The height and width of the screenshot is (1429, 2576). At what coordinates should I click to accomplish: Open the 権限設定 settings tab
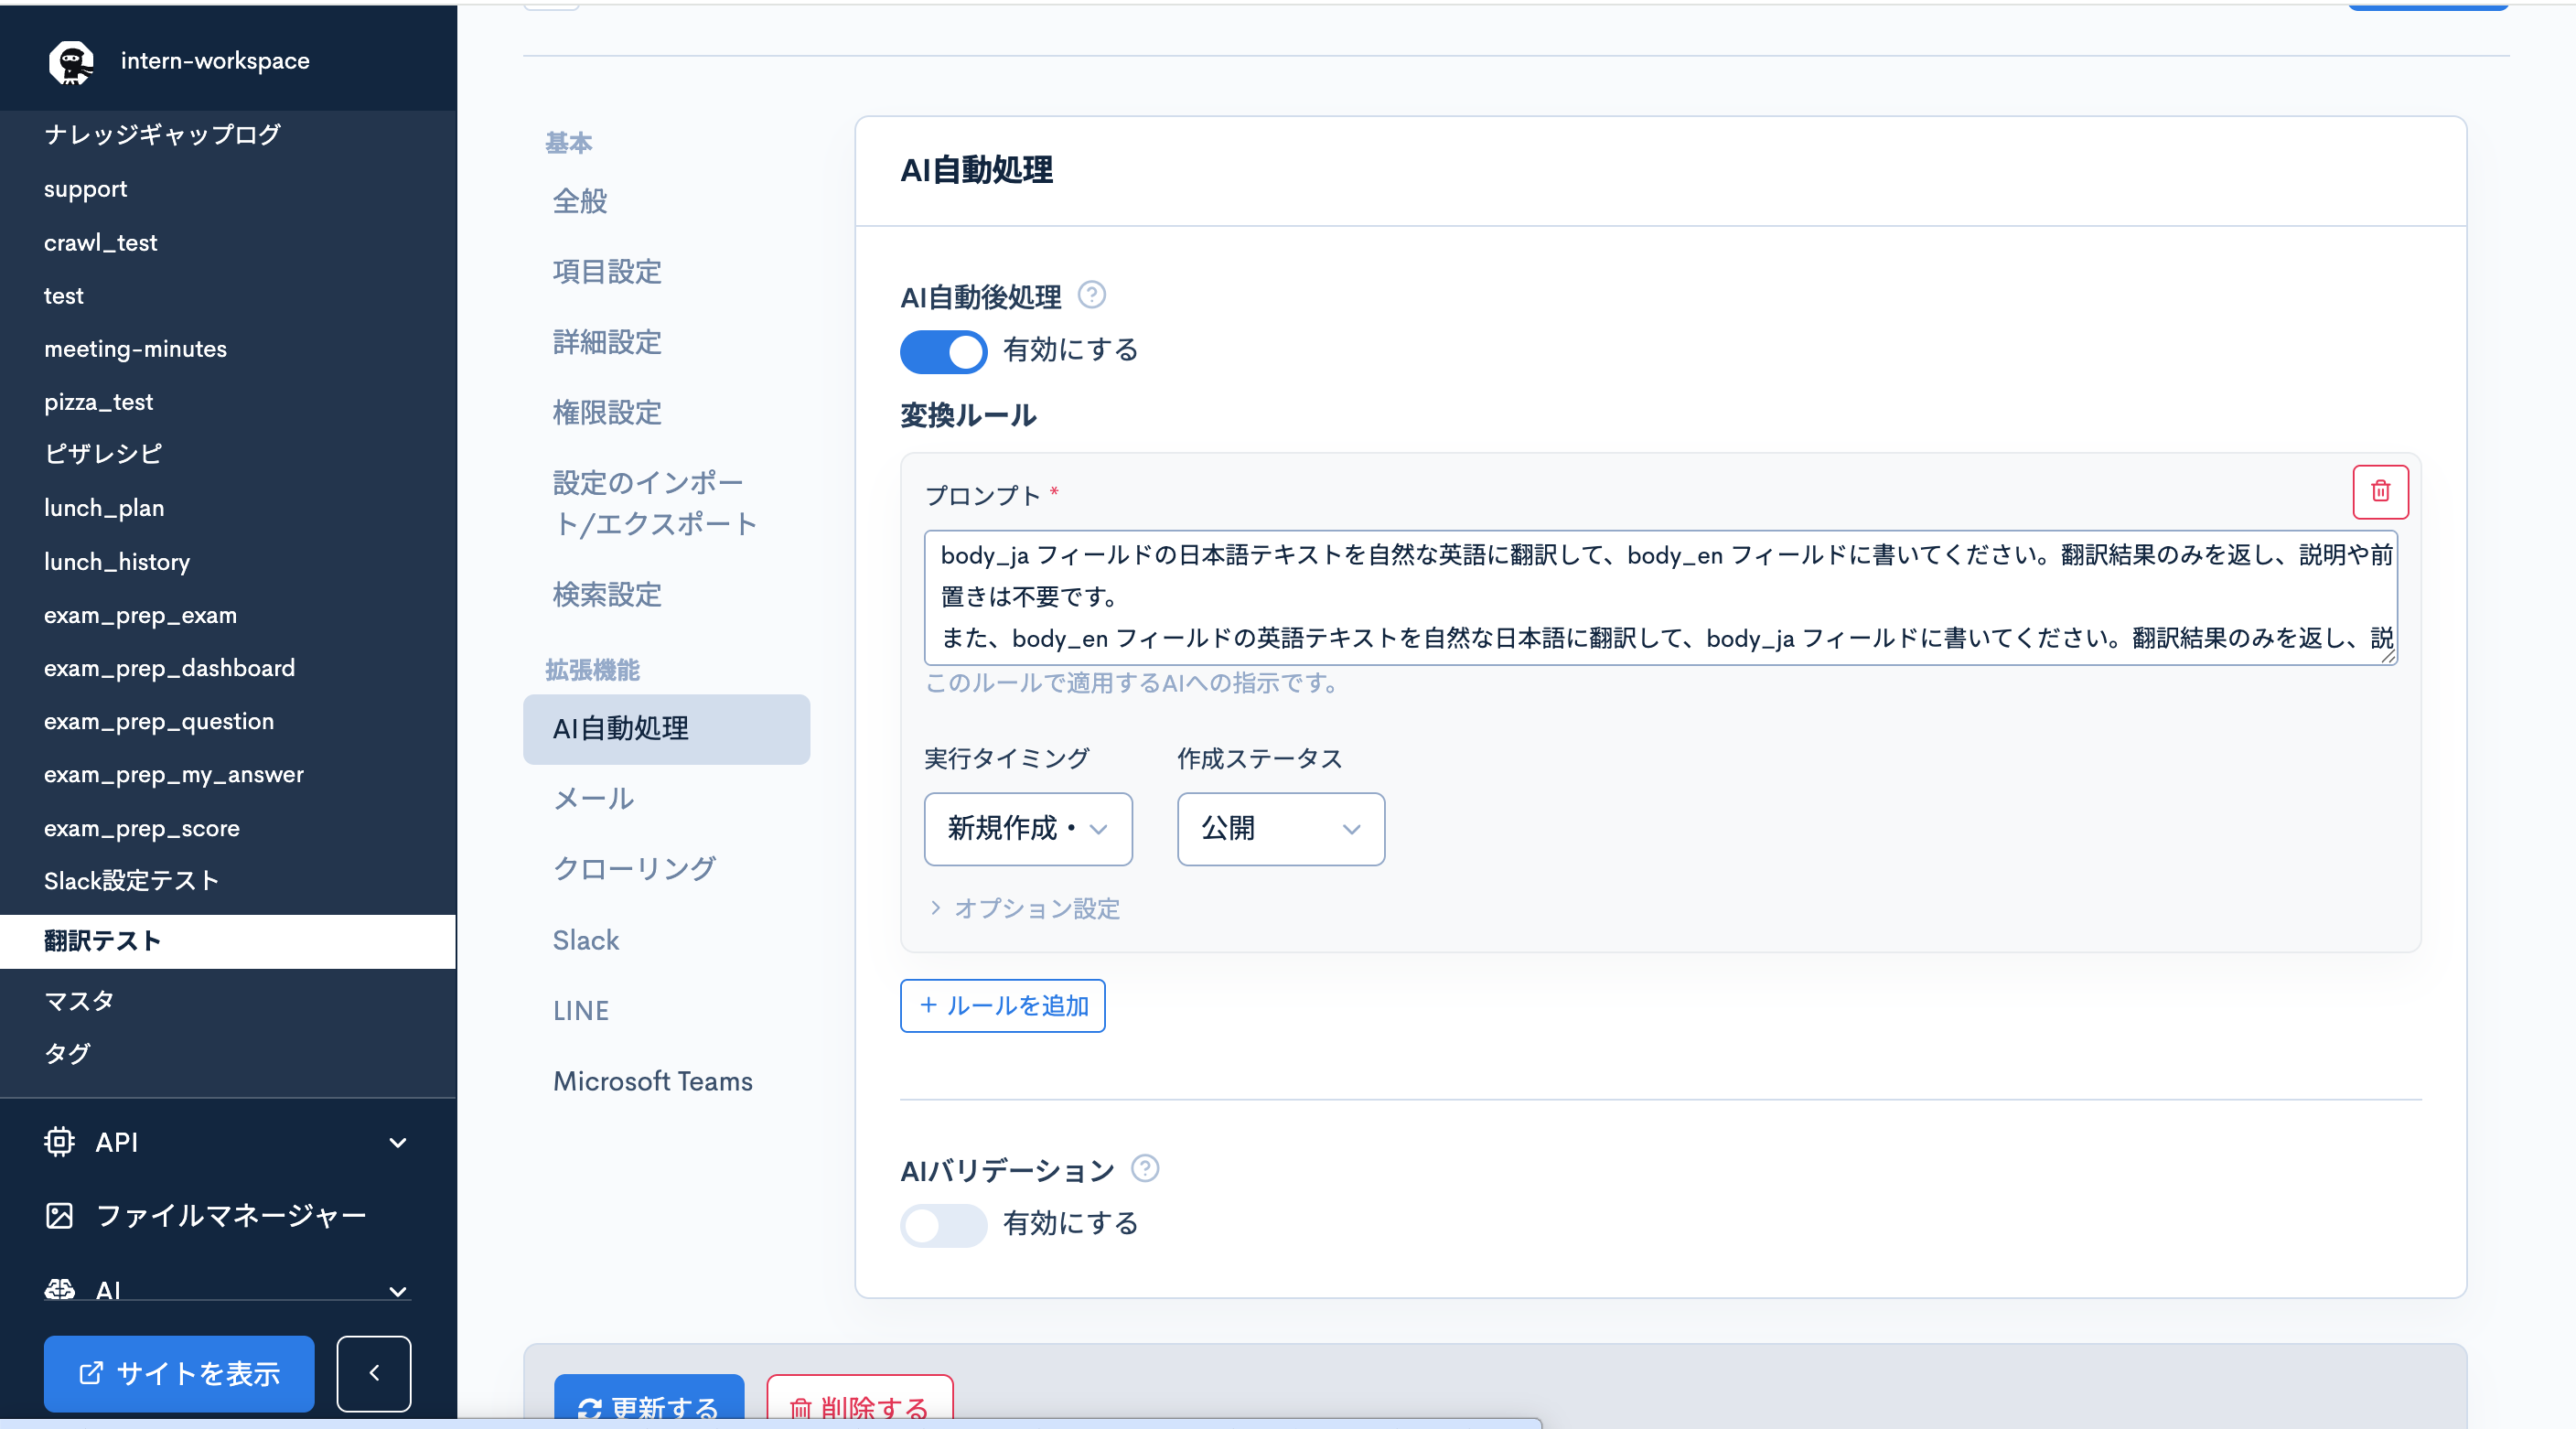[x=607, y=412]
